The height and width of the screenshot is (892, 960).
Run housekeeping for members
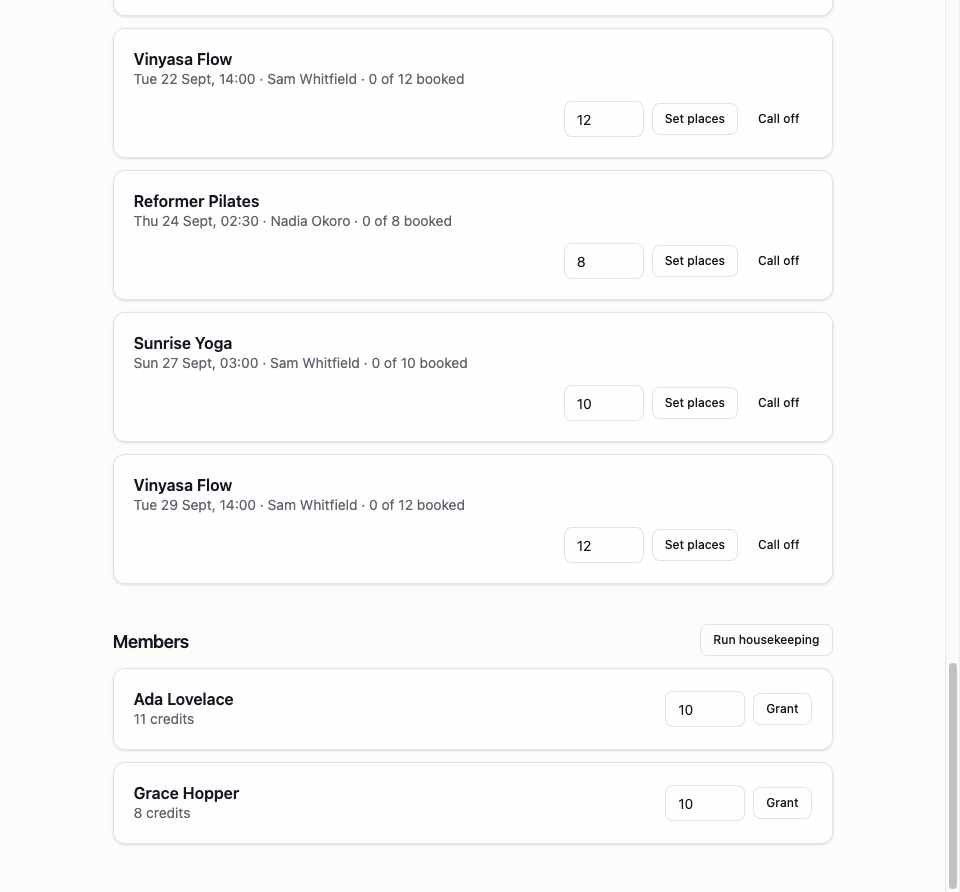click(766, 640)
